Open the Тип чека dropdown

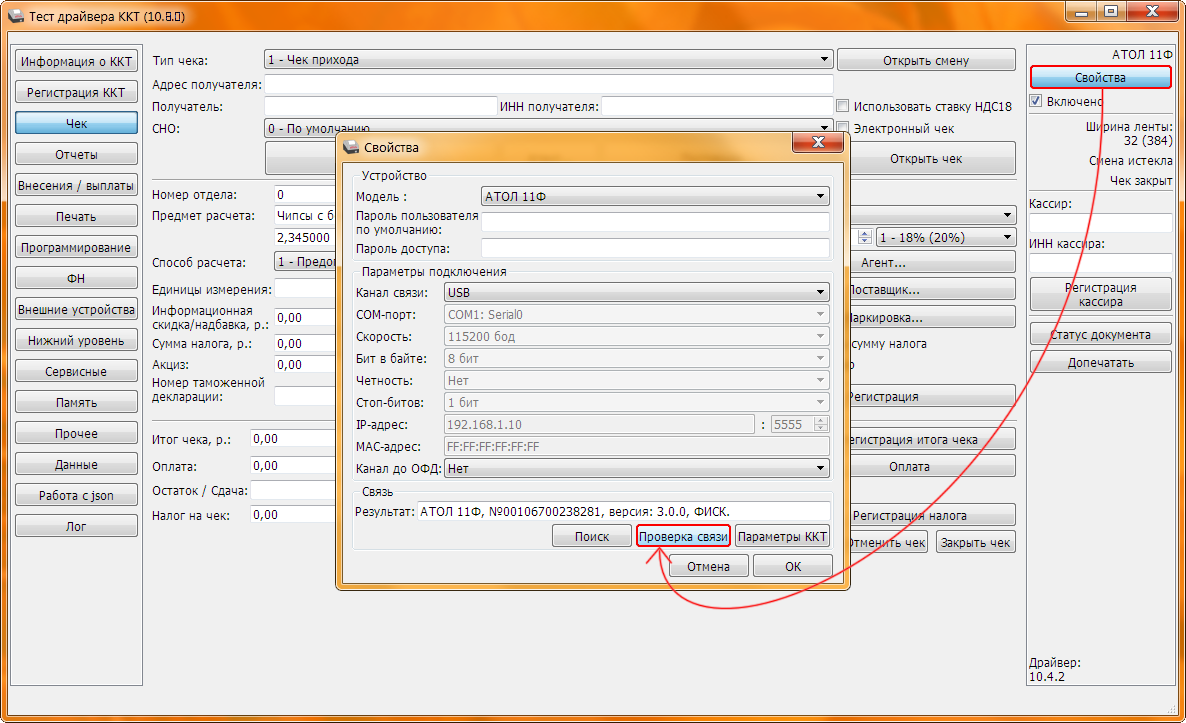[x=548, y=60]
